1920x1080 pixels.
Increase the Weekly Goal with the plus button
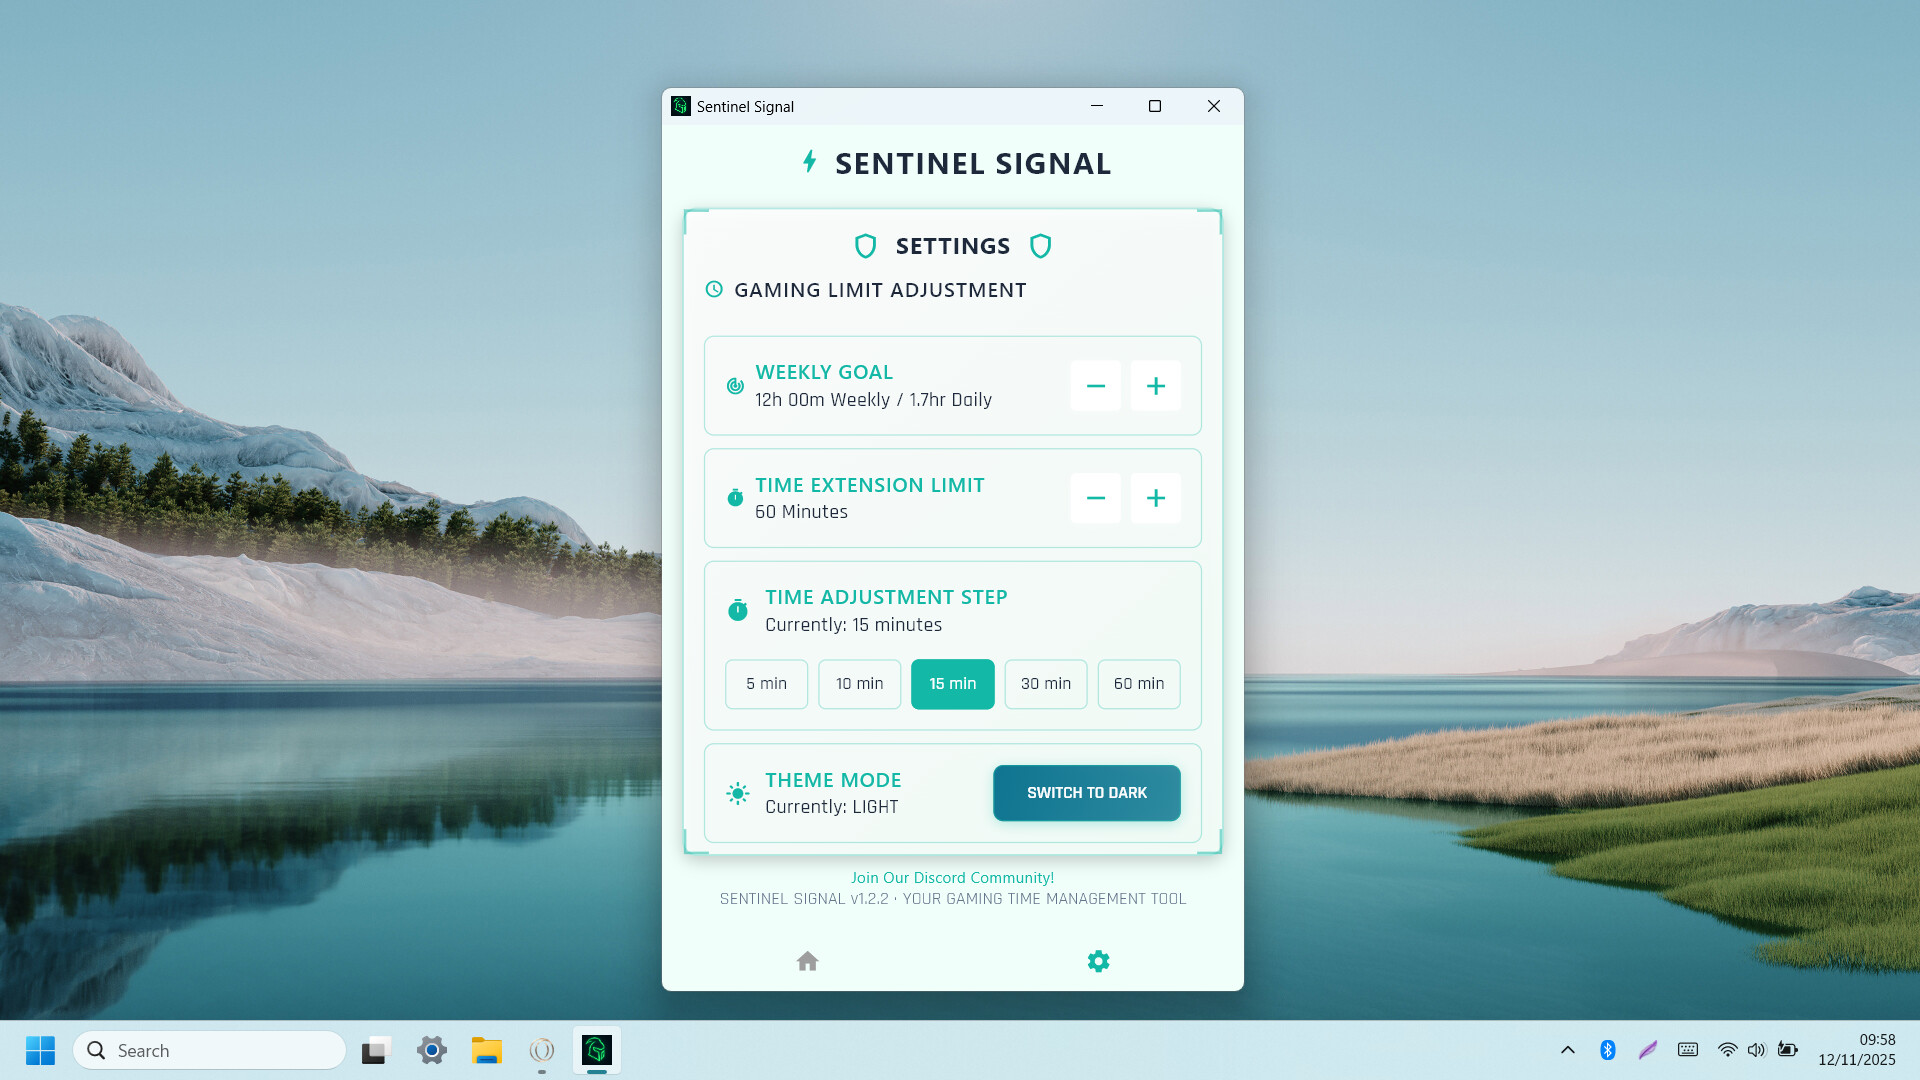(x=1156, y=386)
